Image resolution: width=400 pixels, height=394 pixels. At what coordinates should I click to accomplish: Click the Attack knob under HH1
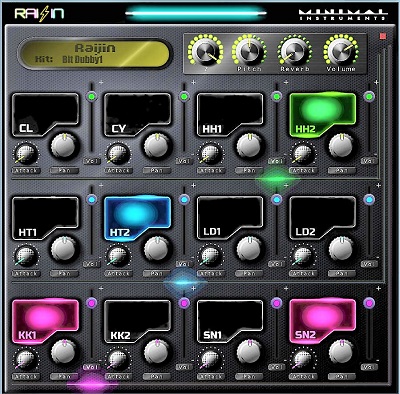point(211,154)
